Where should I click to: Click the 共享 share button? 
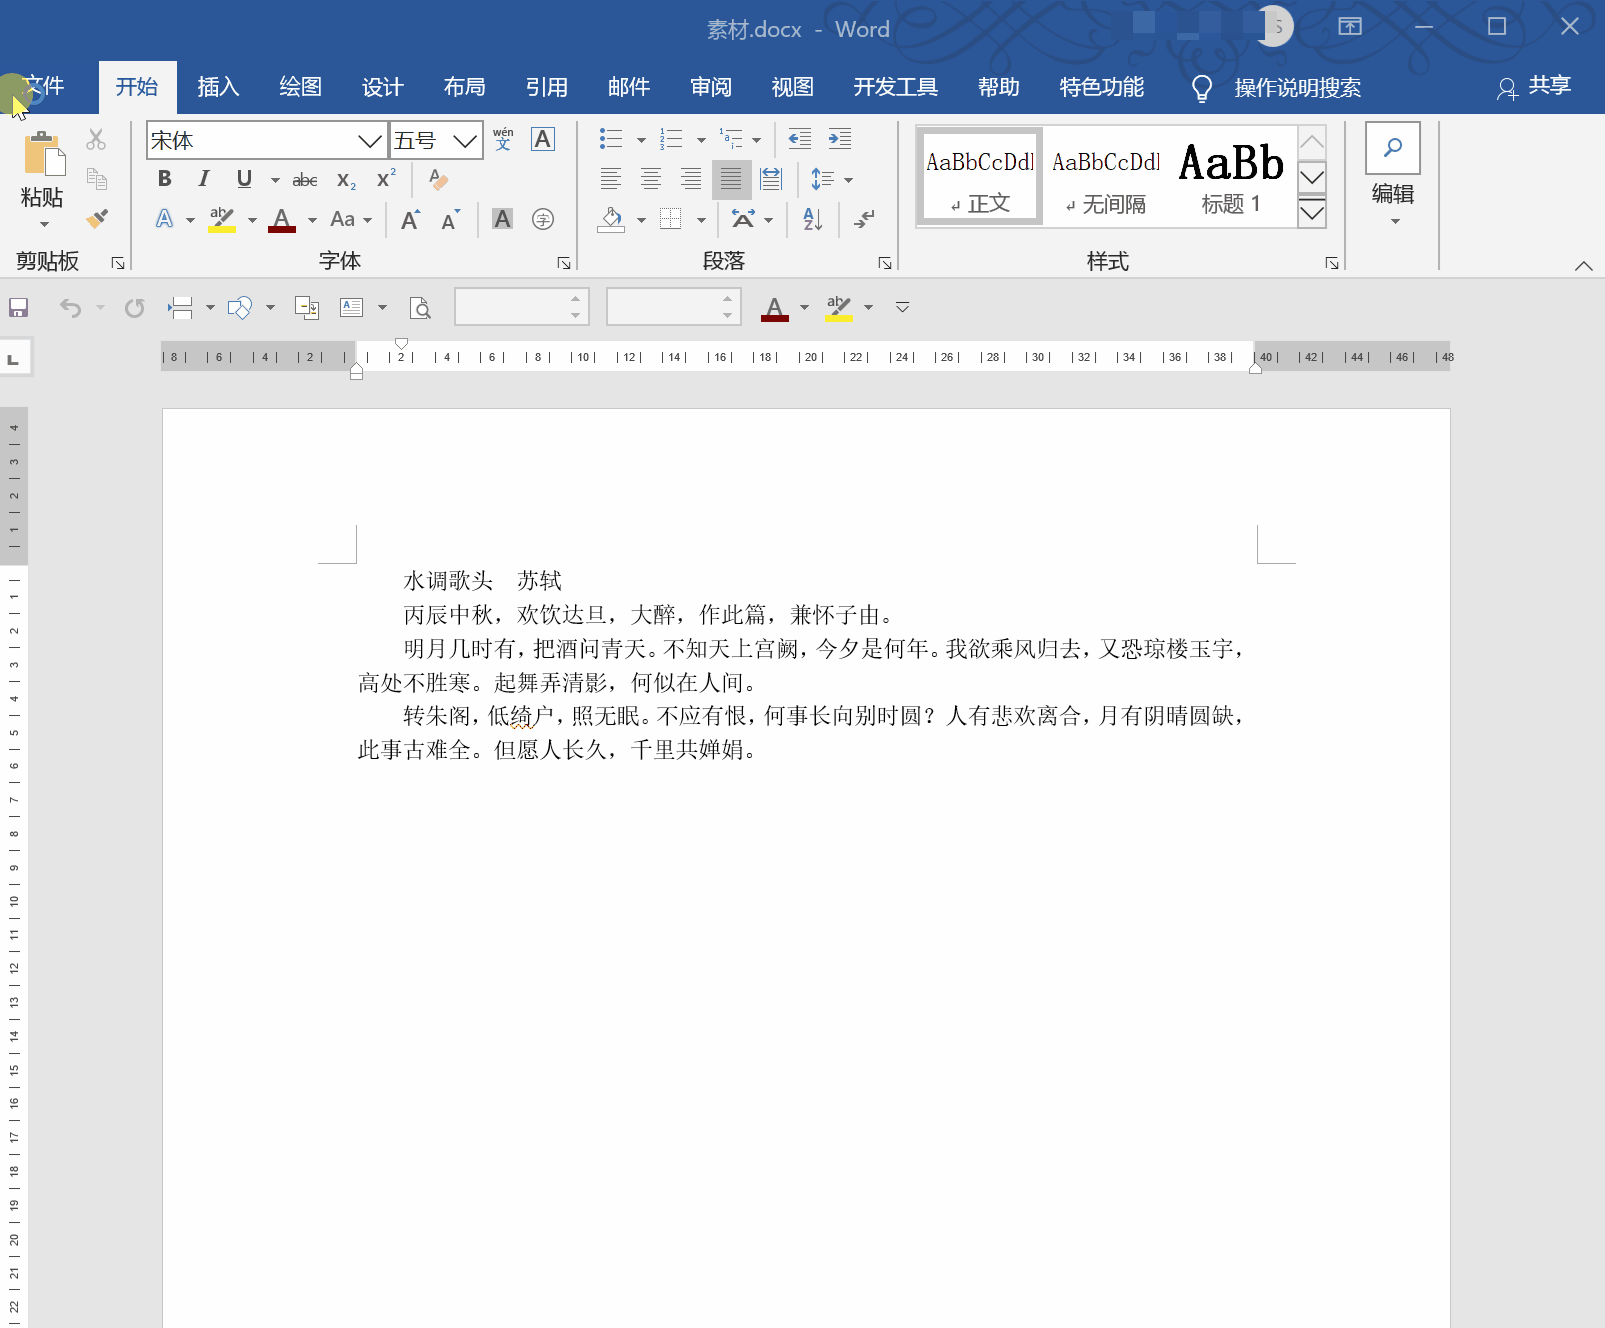coord(1534,87)
